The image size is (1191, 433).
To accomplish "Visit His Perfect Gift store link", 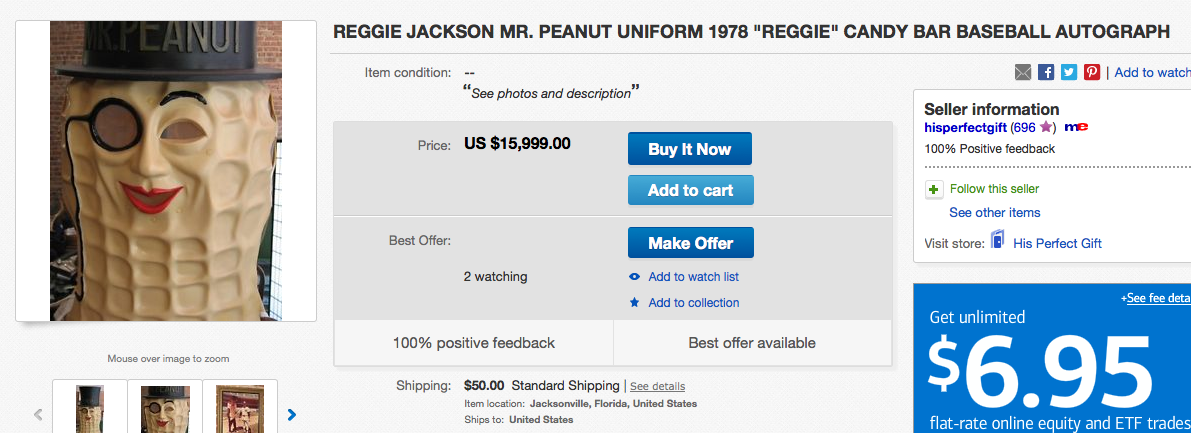I will pos(1057,243).
